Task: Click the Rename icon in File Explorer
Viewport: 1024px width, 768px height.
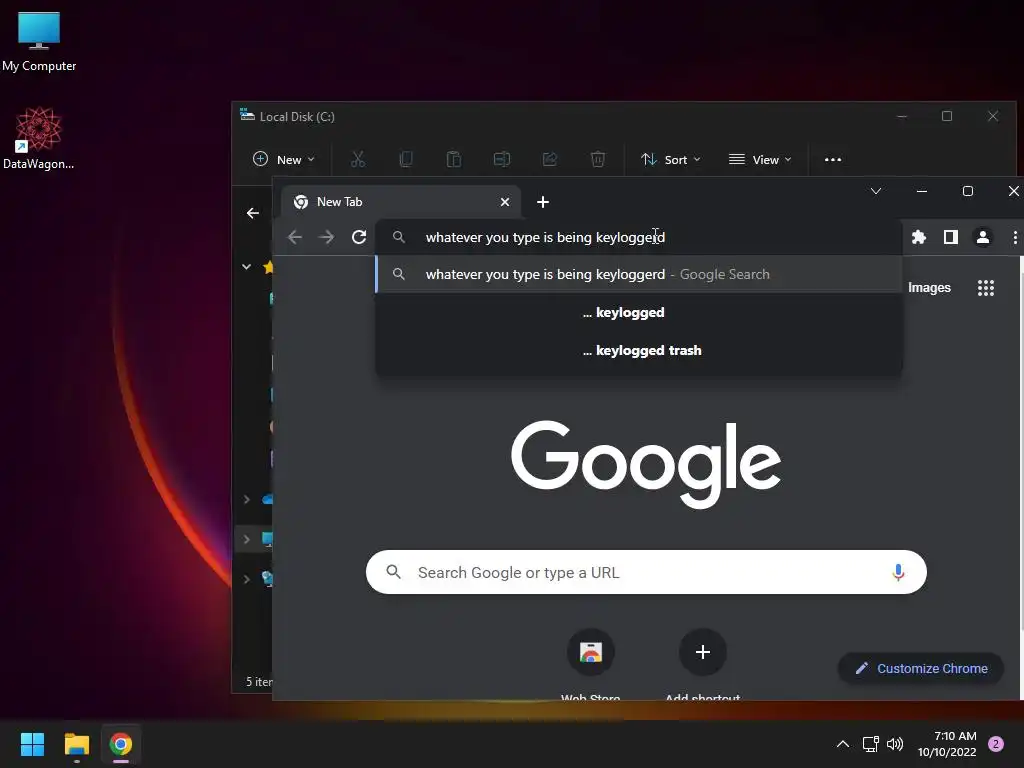Action: point(502,159)
